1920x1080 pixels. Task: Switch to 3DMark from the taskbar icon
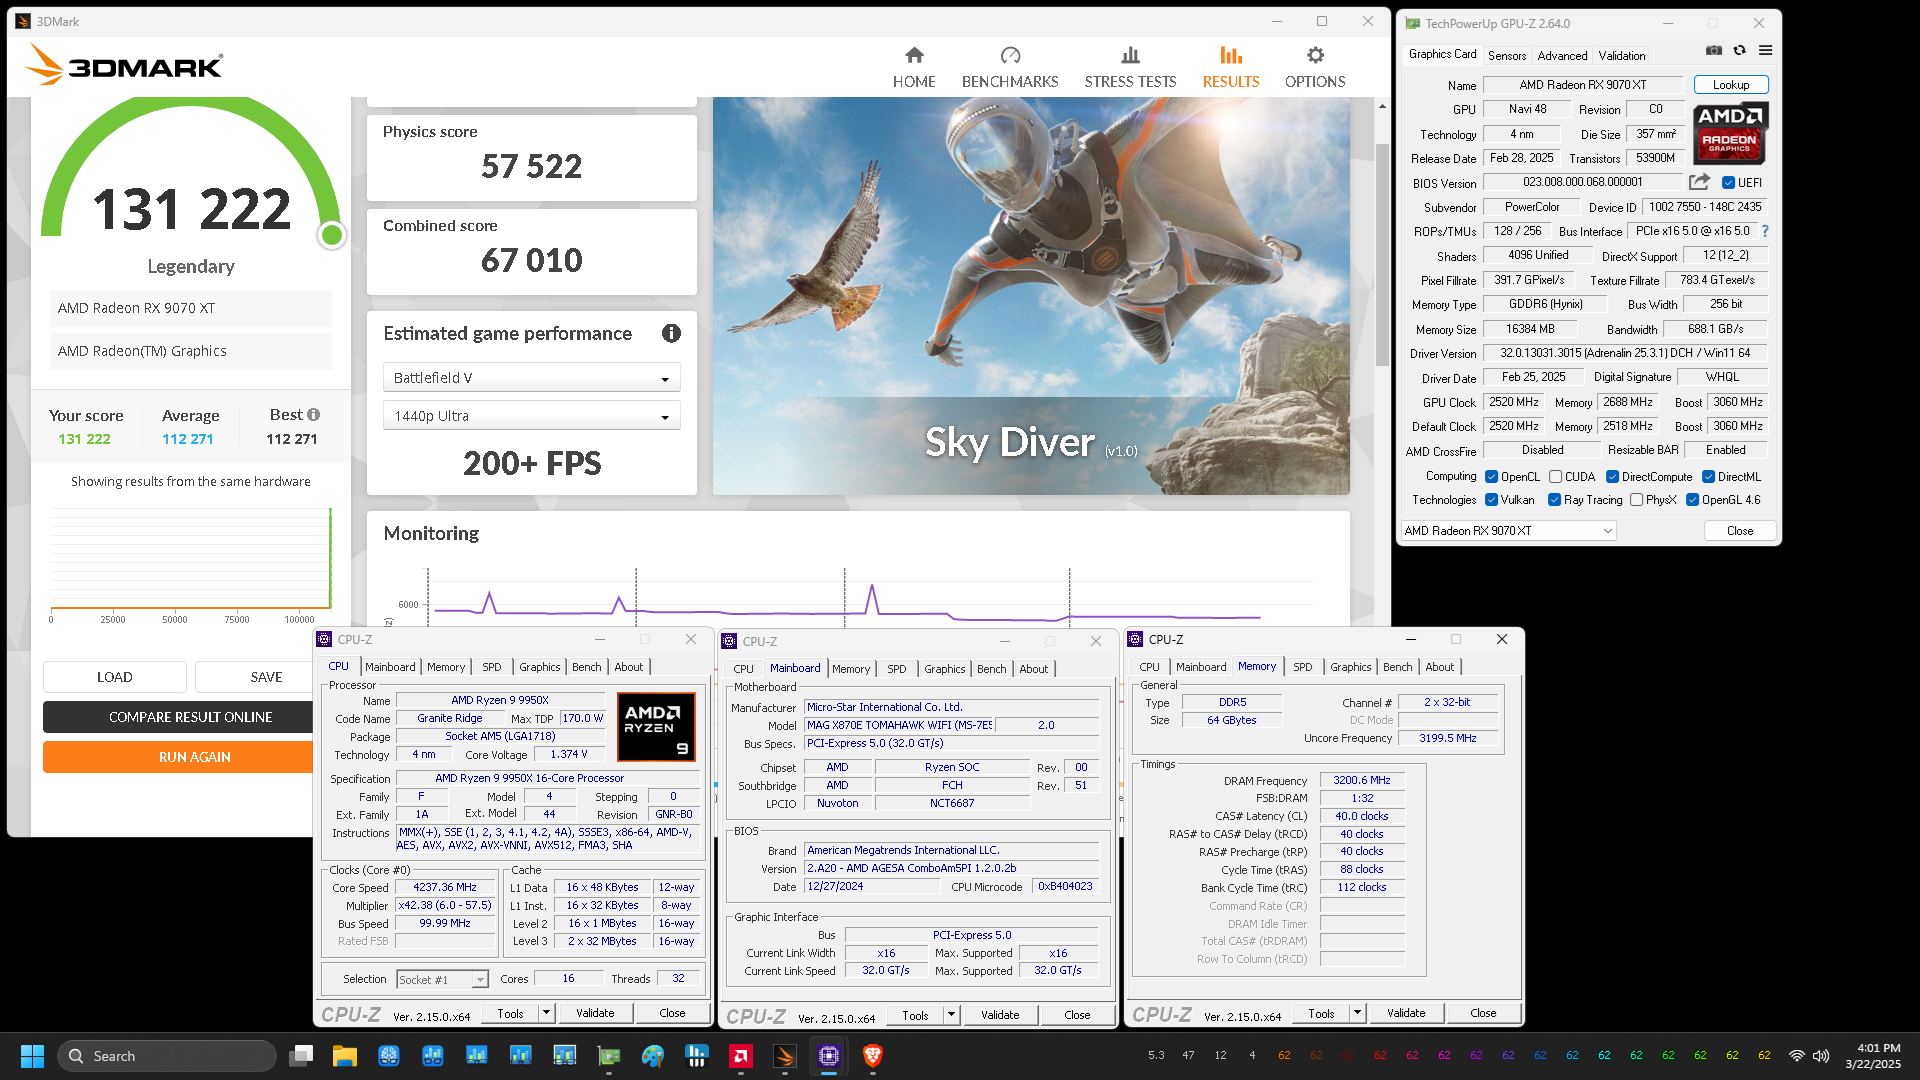click(x=785, y=1056)
